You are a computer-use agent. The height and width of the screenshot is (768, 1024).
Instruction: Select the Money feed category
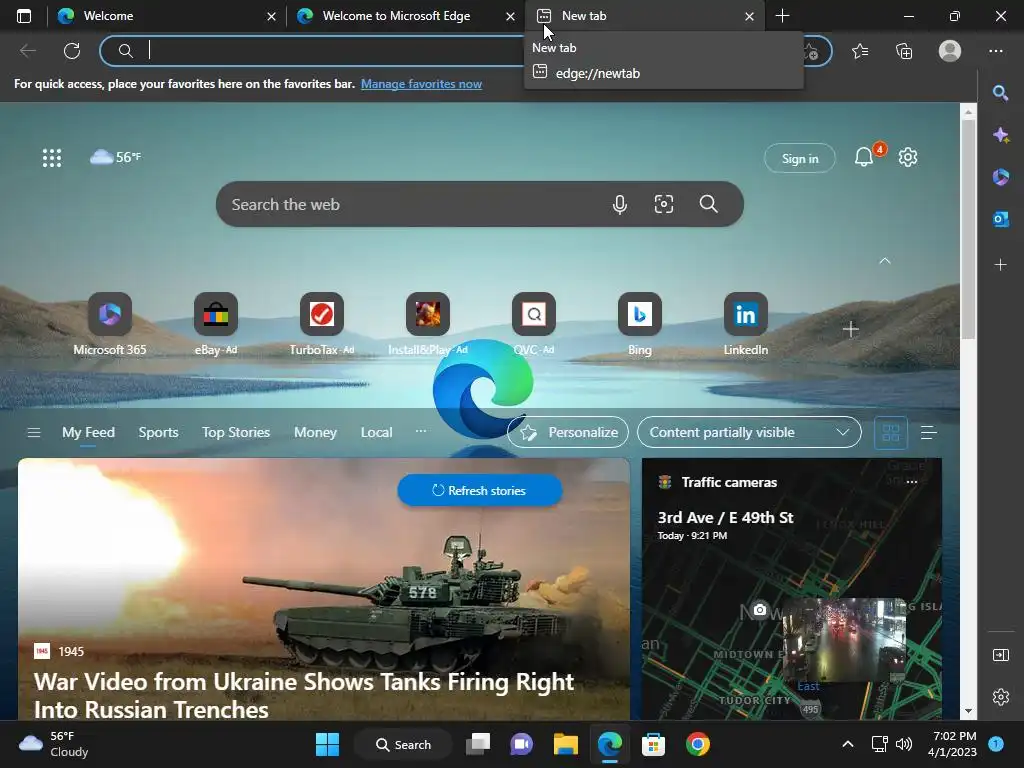tap(315, 432)
